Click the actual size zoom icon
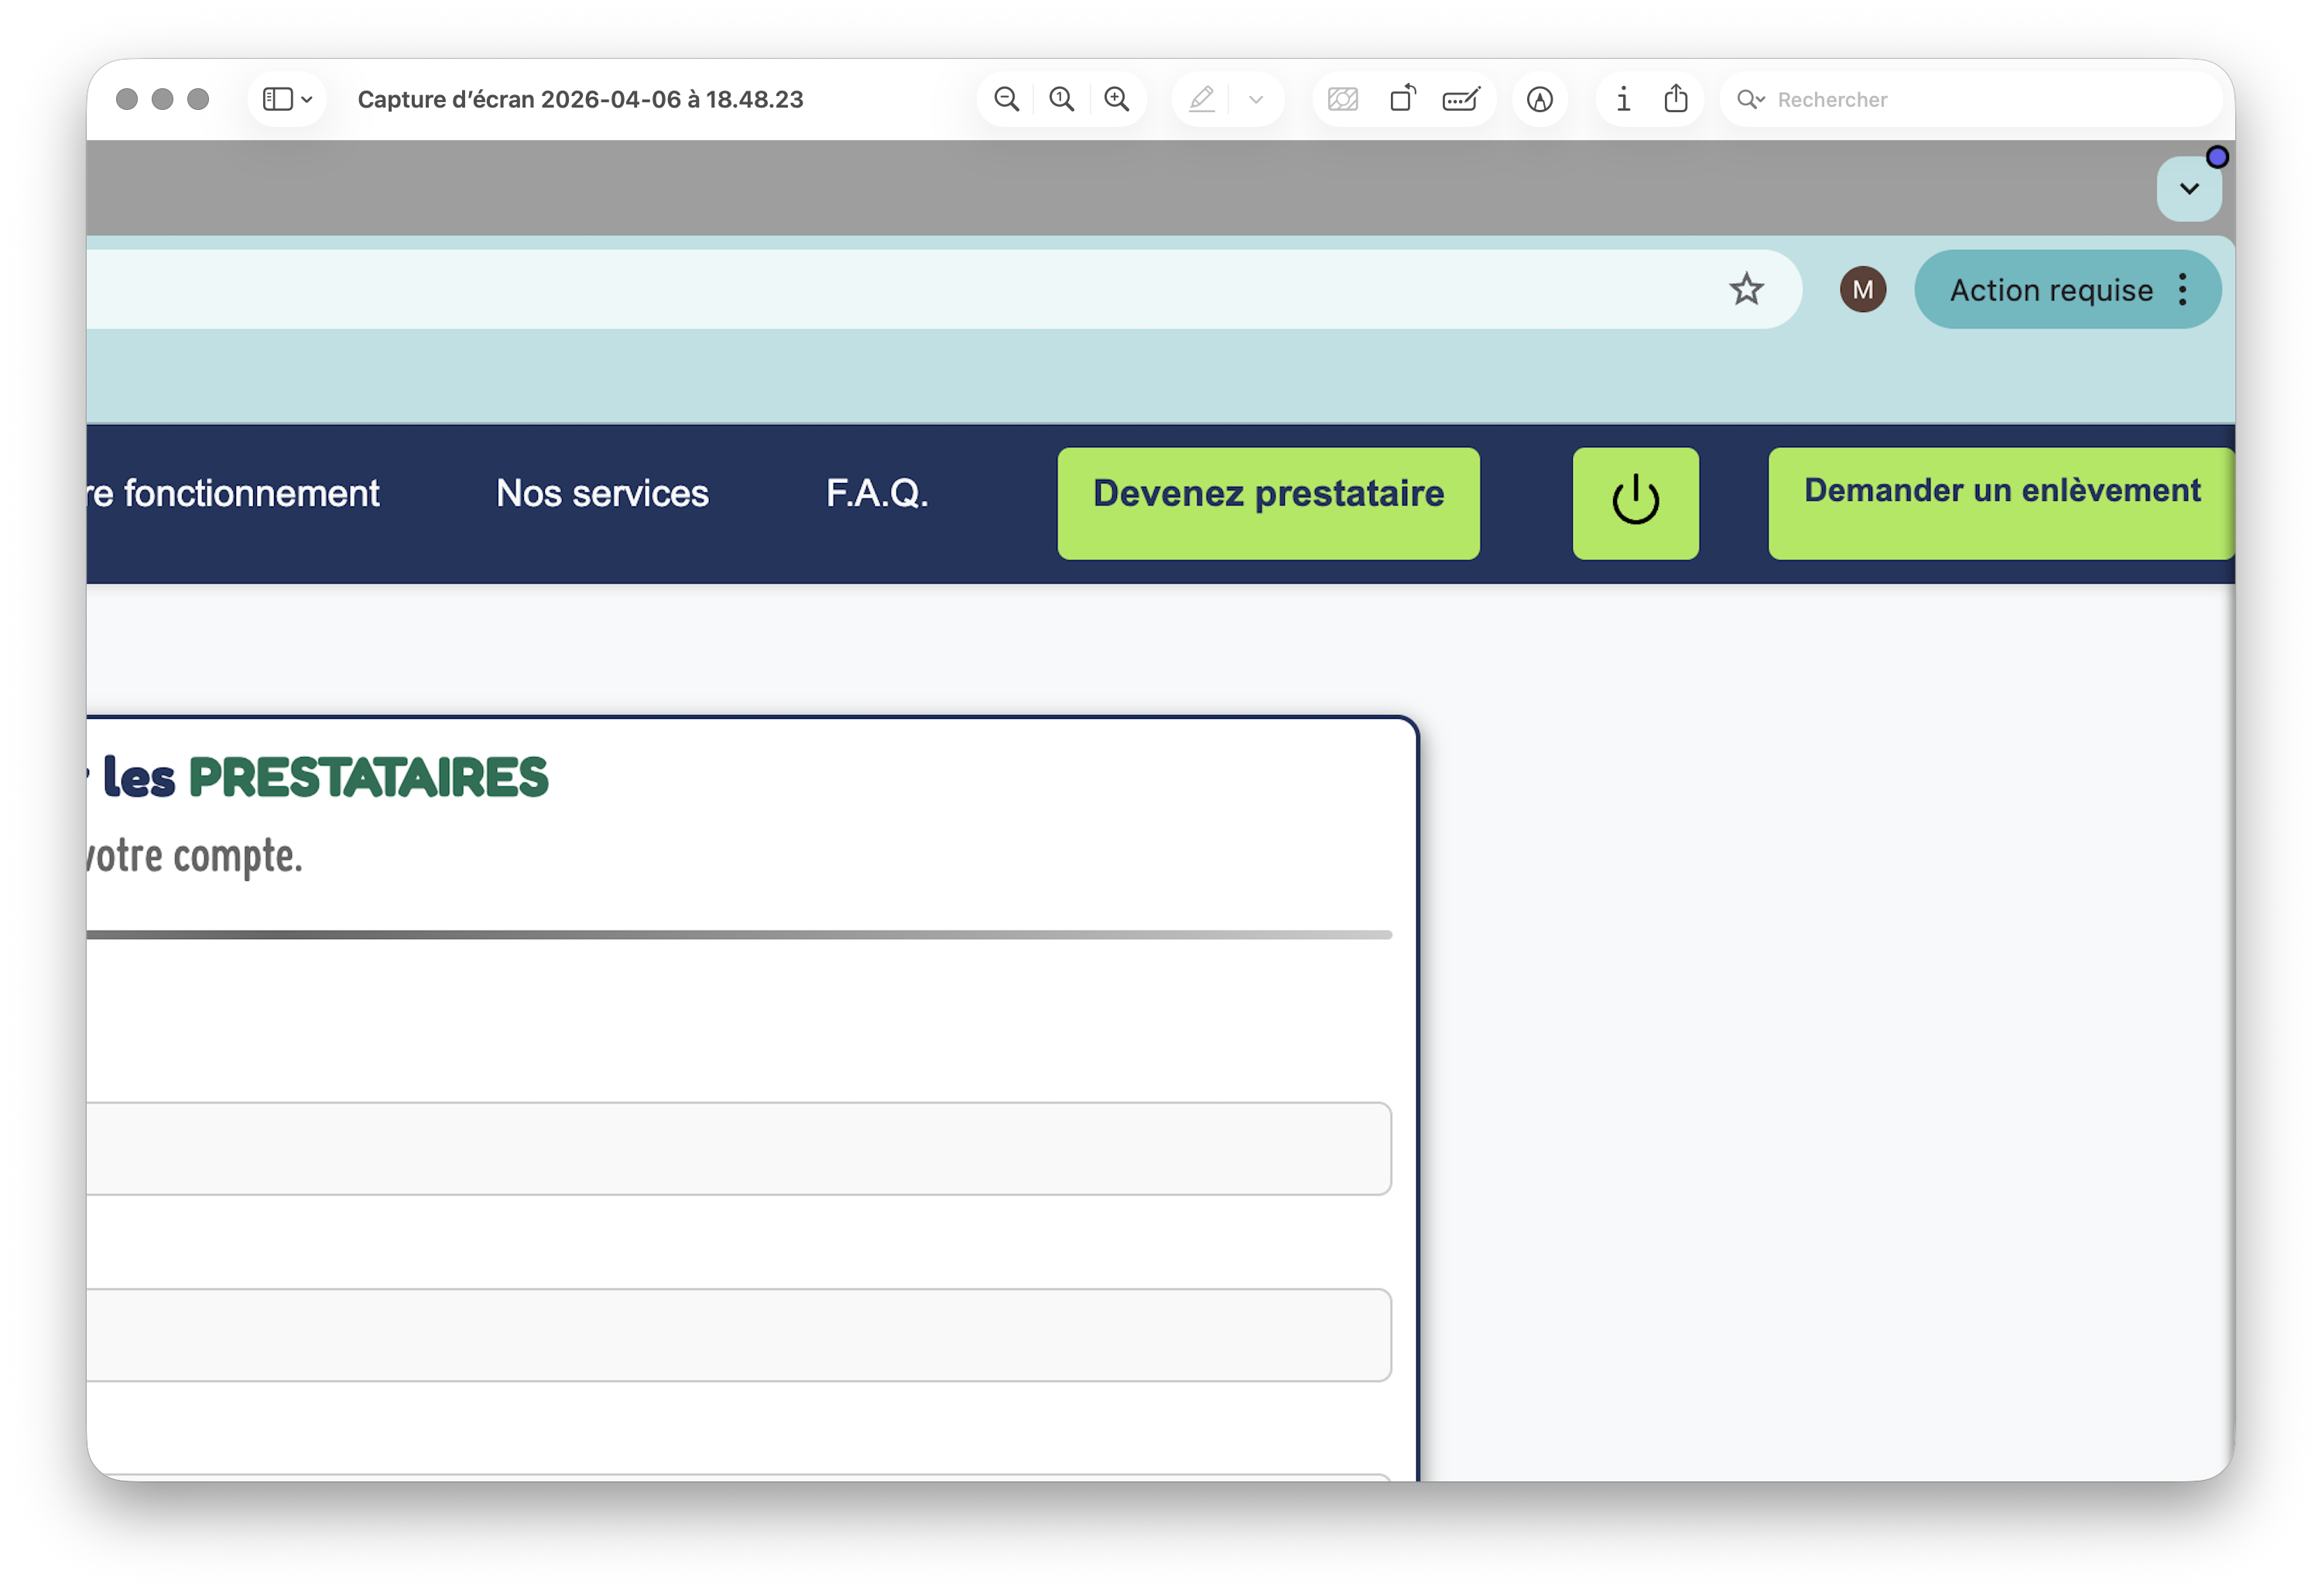Image resolution: width=2322 pixels, height=1596 pixels. point(1061,99)
